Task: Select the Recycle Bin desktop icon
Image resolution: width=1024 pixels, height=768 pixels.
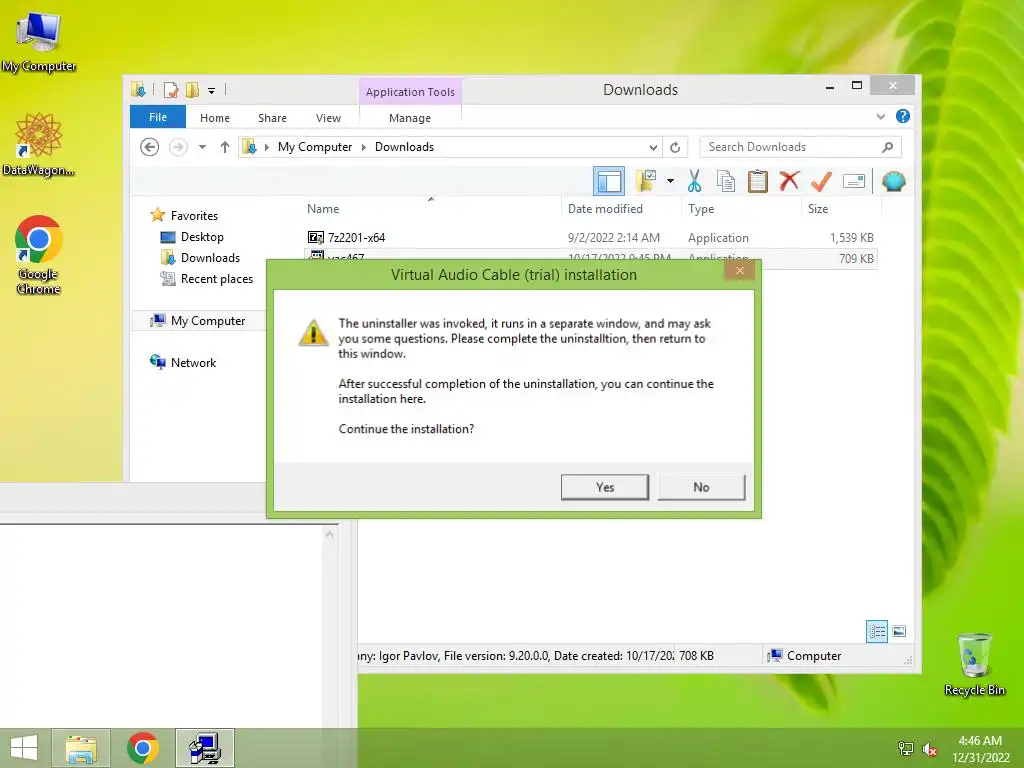Action: coord(974,665)
